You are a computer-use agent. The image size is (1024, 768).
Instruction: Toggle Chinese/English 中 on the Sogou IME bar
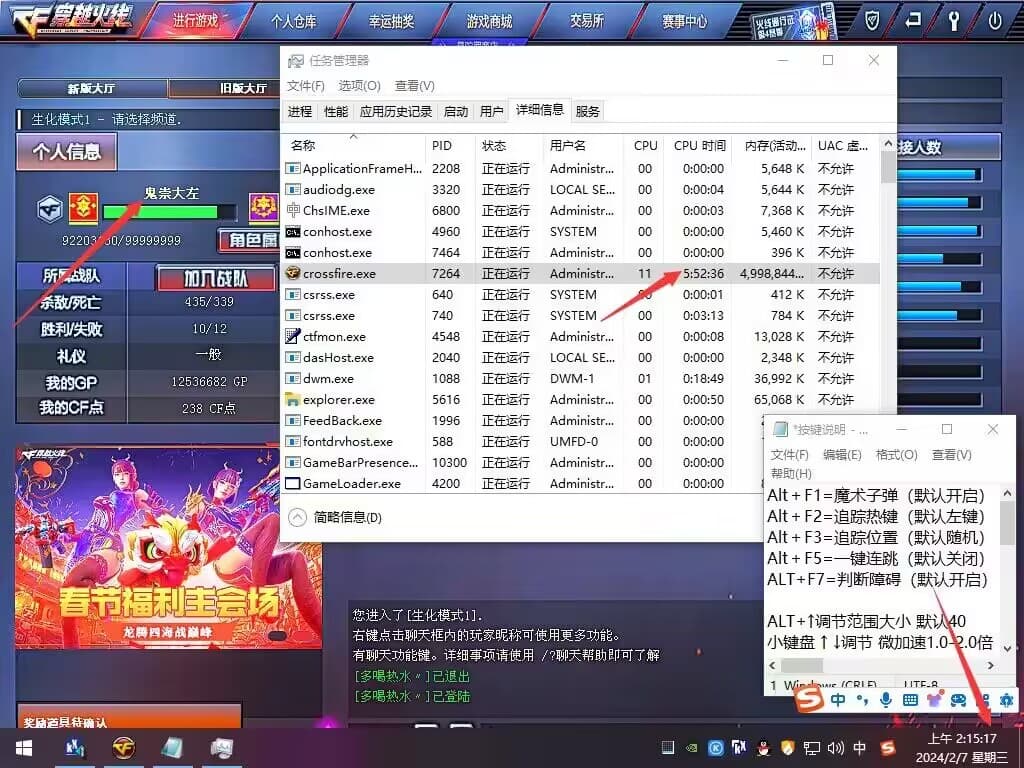839,700
